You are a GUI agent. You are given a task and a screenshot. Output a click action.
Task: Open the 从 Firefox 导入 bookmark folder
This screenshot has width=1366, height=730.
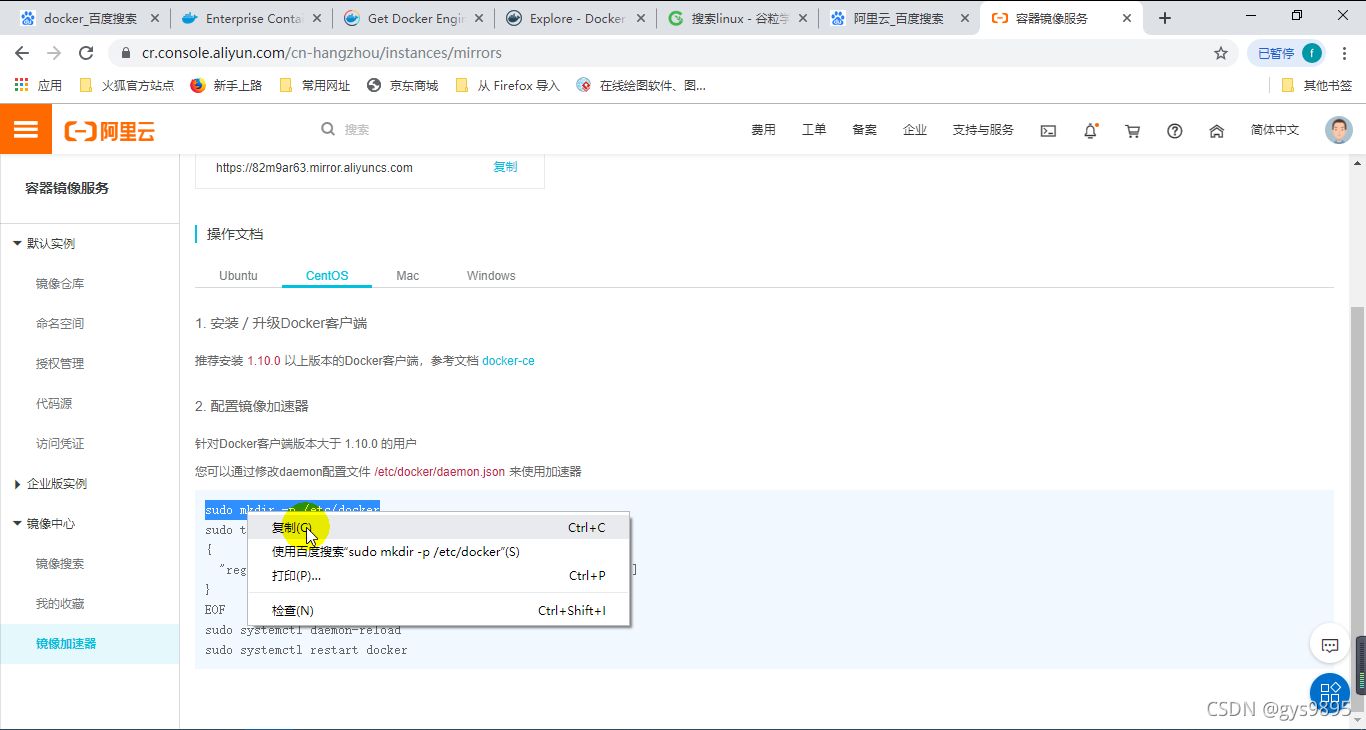pos(507,85)
